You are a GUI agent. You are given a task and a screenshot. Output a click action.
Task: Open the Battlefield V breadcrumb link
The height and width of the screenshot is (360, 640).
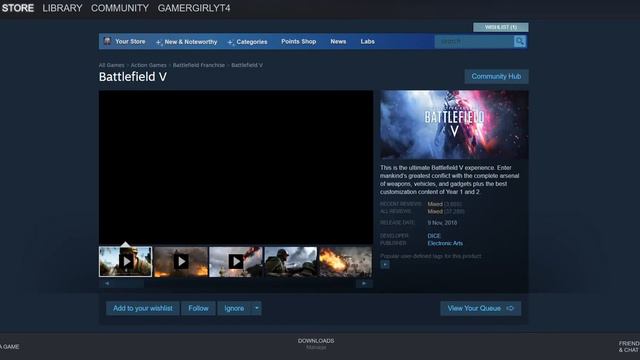[x=247, y=65]
